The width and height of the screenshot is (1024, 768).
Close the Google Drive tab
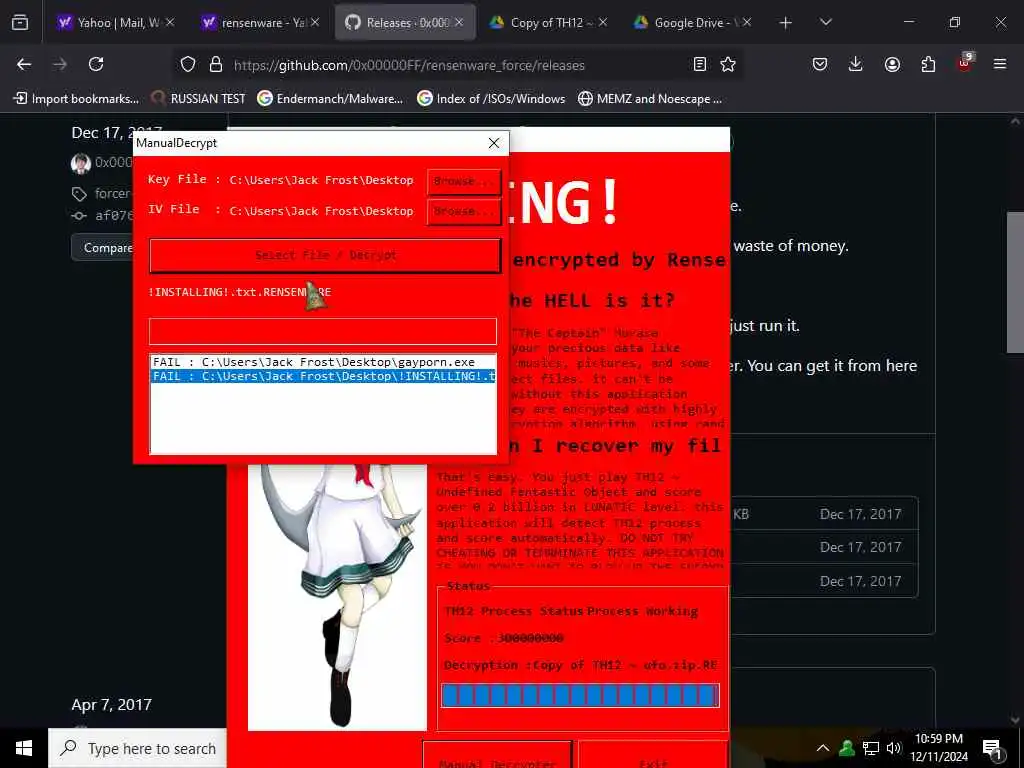(746, 22)
